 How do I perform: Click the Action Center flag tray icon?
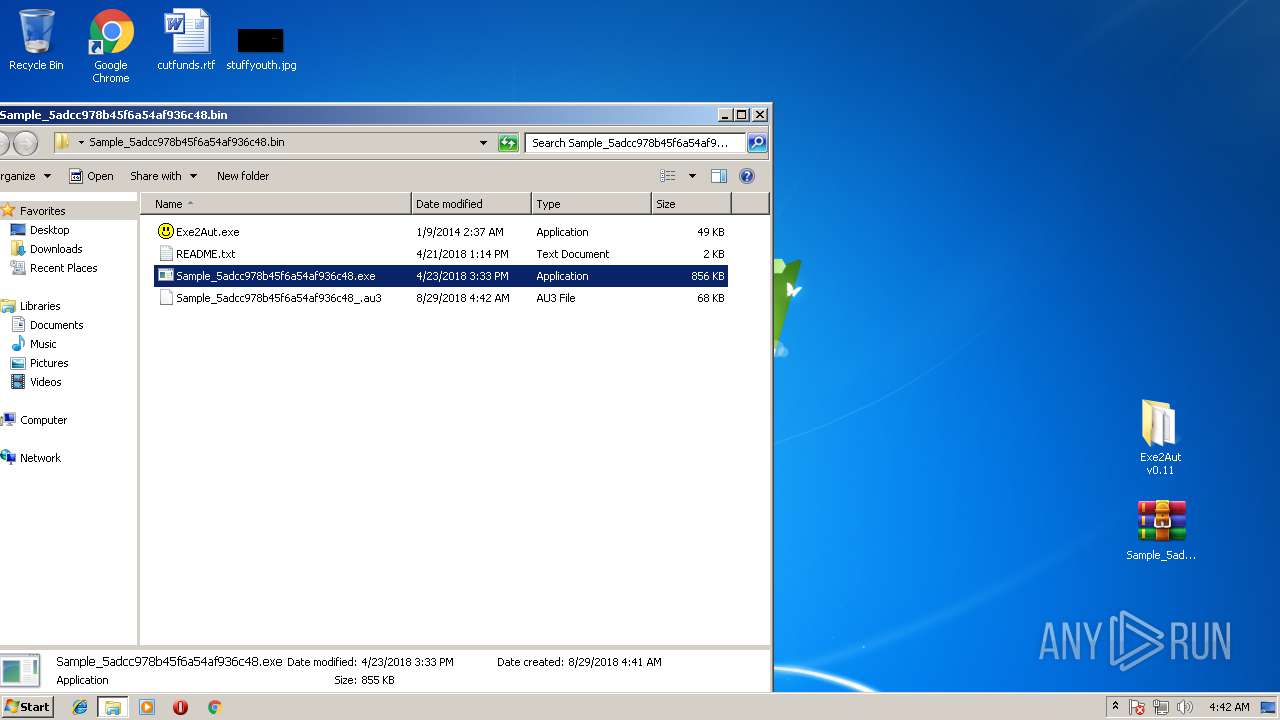coord(1137,707)
